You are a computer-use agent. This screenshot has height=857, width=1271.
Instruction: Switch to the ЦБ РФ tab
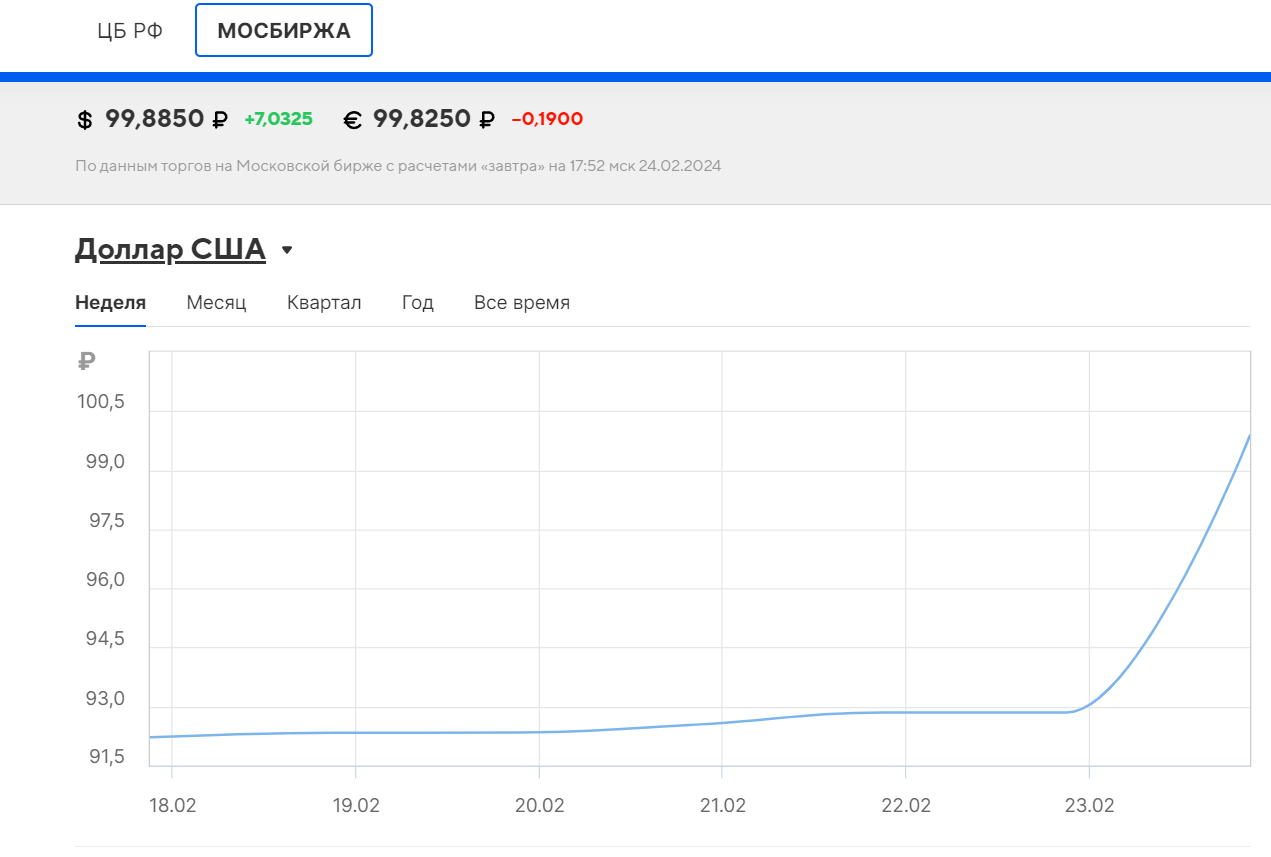point(130,31)
